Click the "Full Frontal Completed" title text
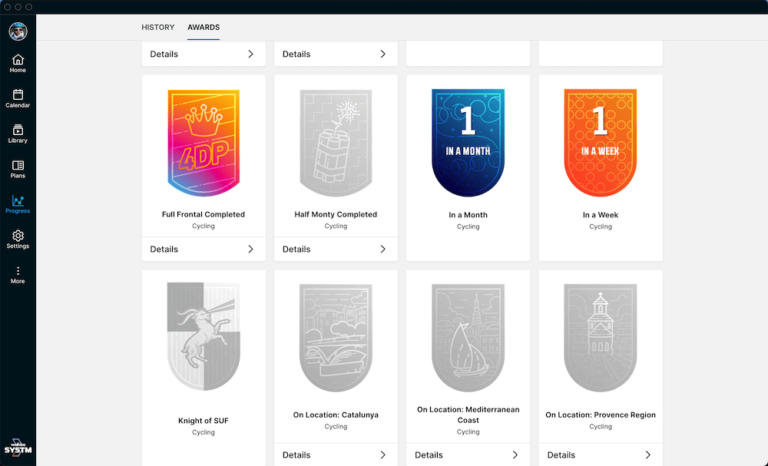Image resolution: width=768 pixels, height=466 pixels. (x=203, y=214)
